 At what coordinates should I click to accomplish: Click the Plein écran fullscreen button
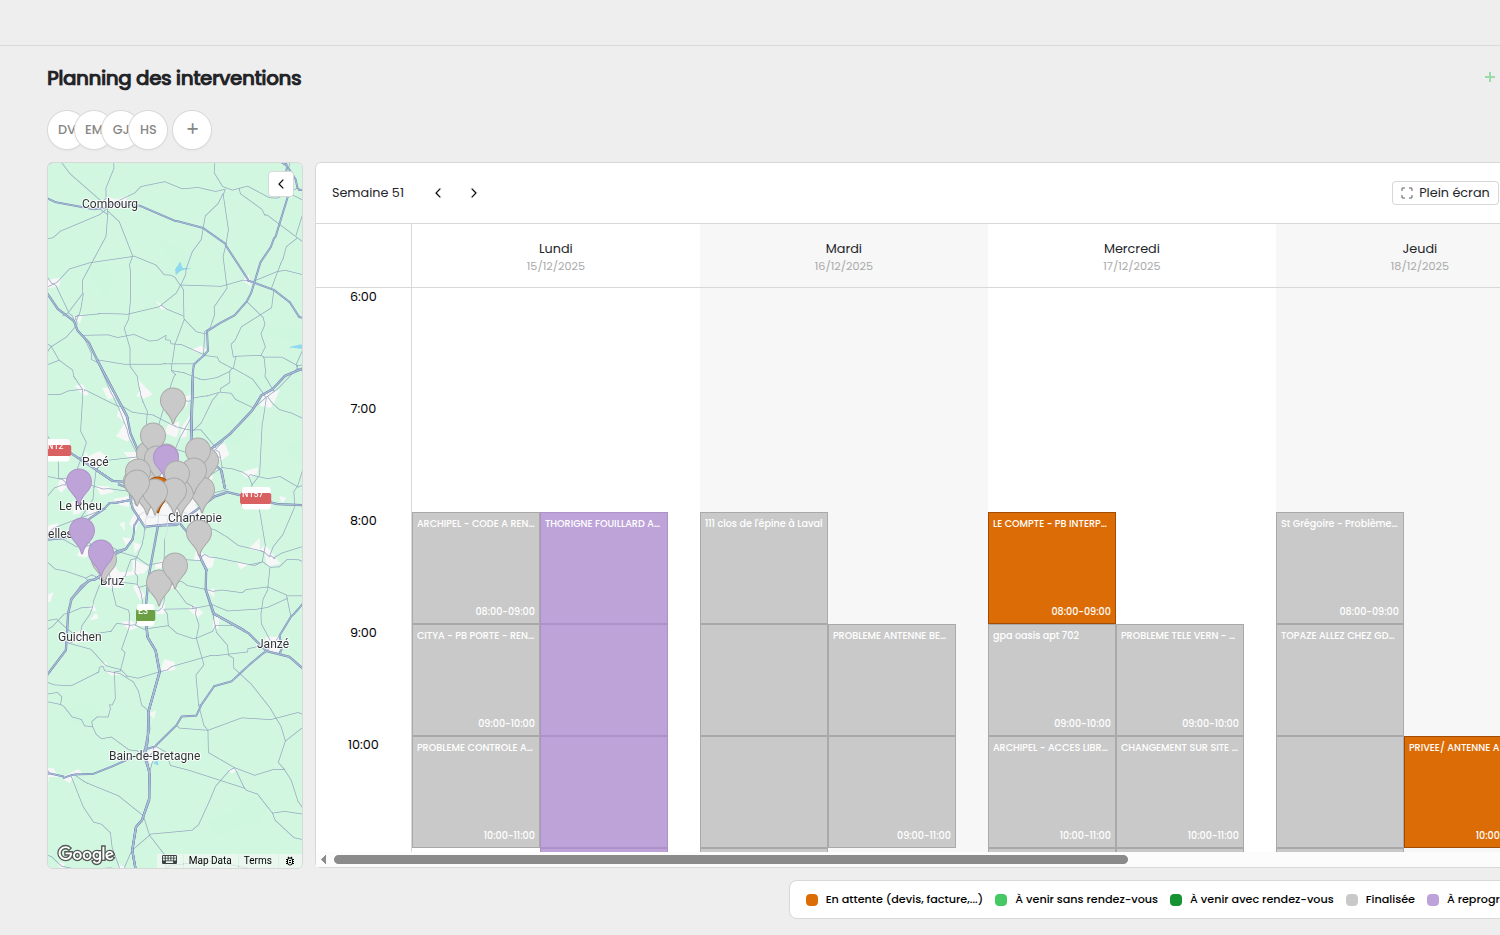[1445, 193]
